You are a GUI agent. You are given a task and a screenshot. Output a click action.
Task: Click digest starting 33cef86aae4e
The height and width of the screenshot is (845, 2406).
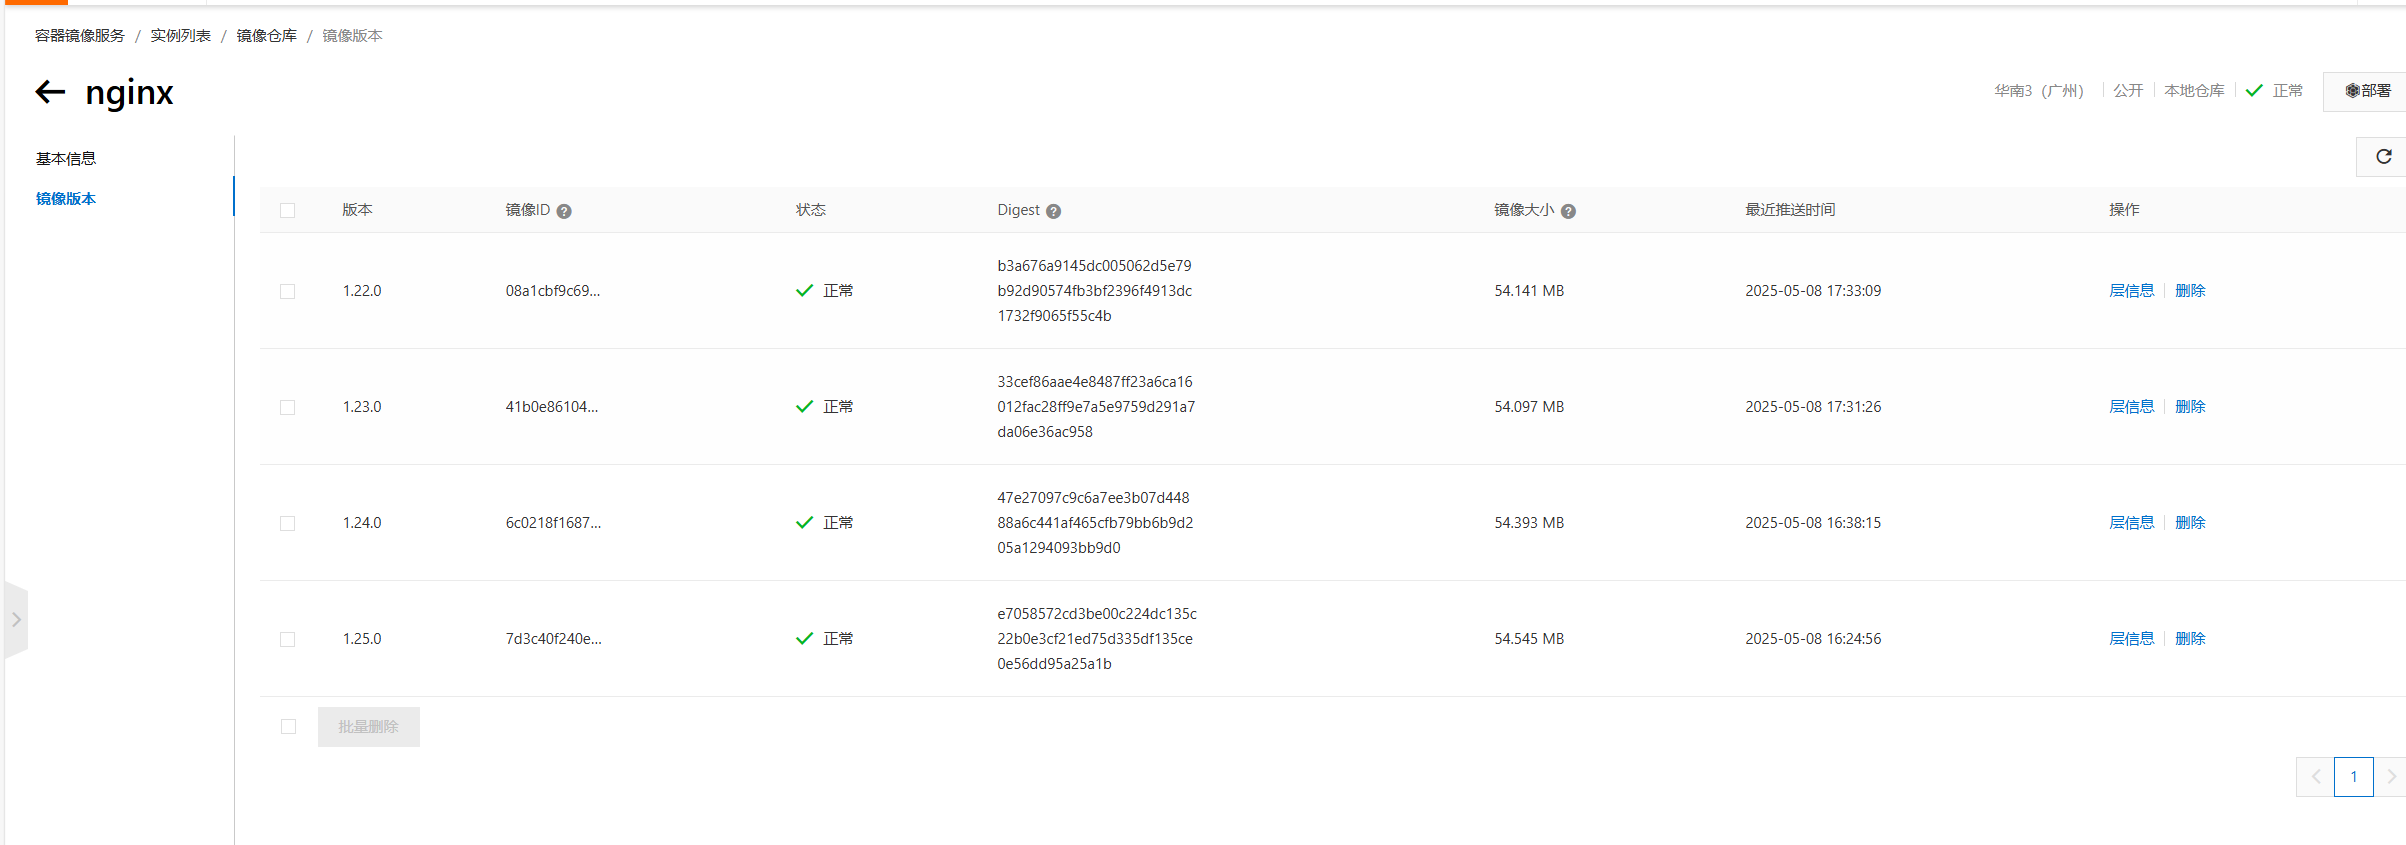[1096, 407]
